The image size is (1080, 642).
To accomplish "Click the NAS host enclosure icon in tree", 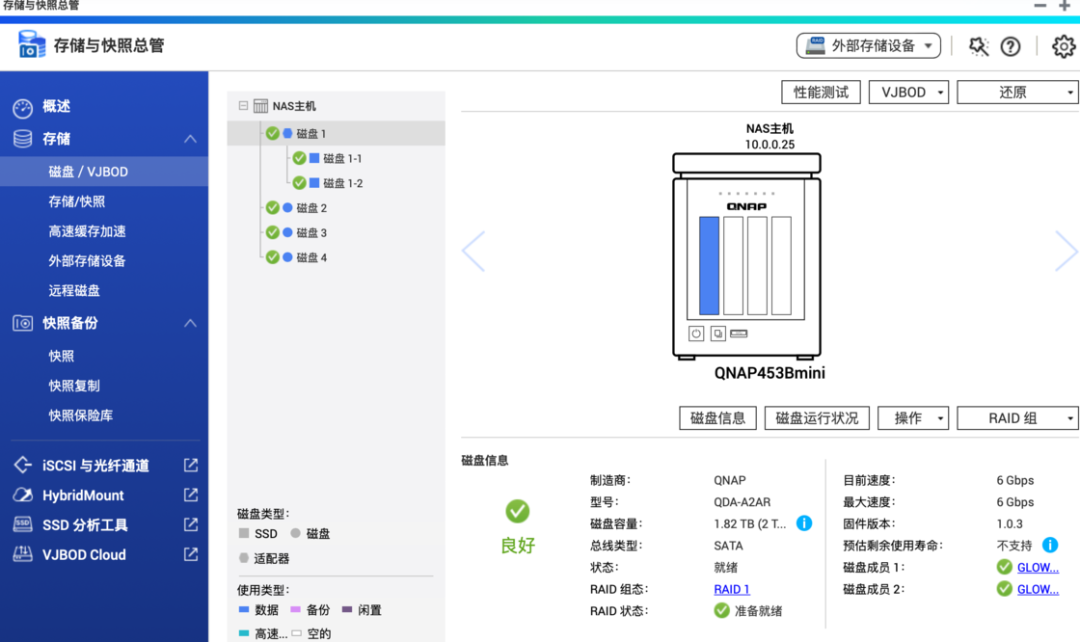I will pyautogui.click(x=260, y=105).
